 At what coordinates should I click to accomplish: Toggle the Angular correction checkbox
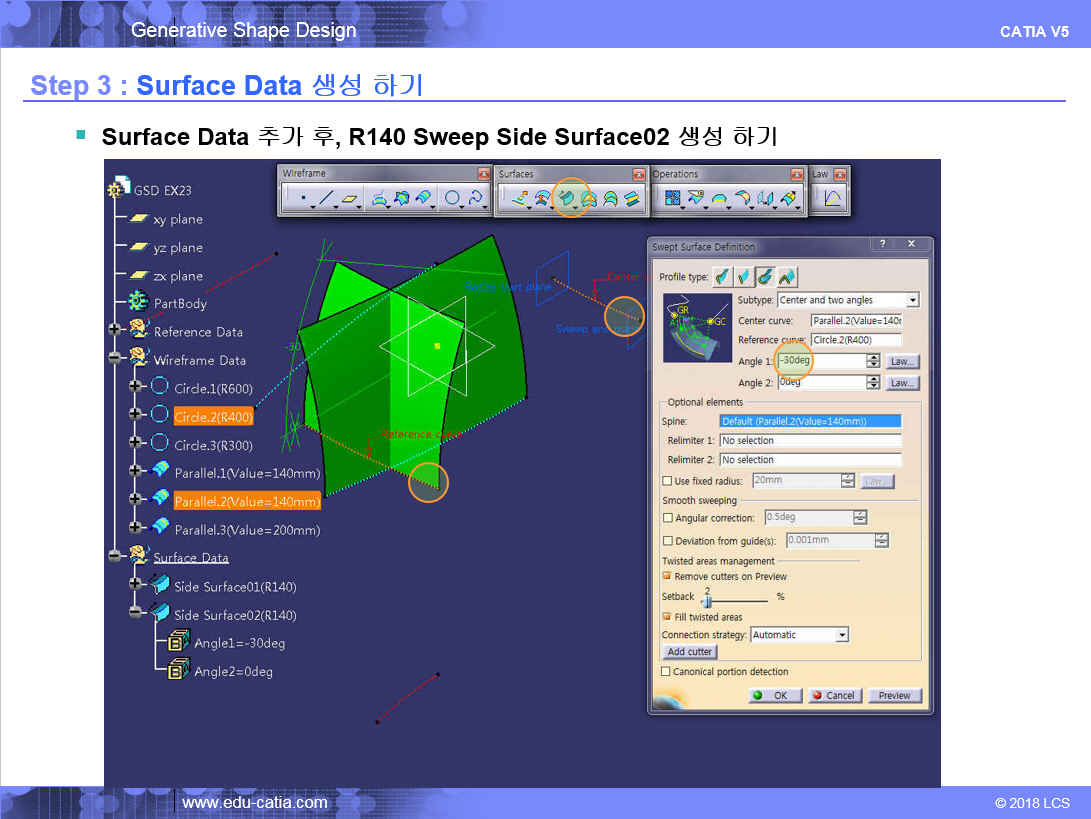click(x=667, y=518)
